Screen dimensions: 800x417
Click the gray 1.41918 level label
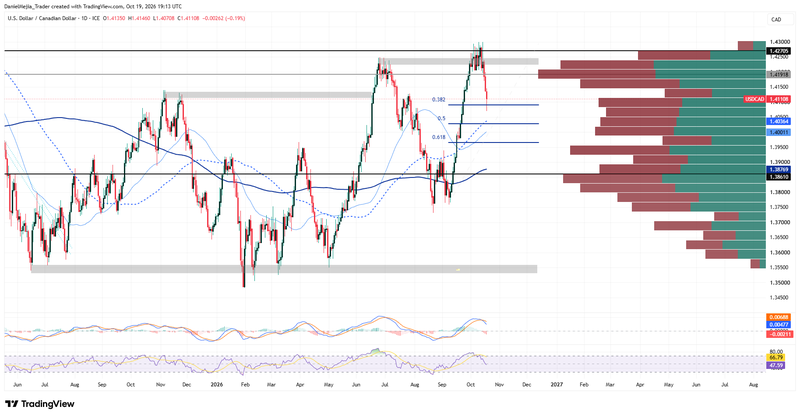779,75
